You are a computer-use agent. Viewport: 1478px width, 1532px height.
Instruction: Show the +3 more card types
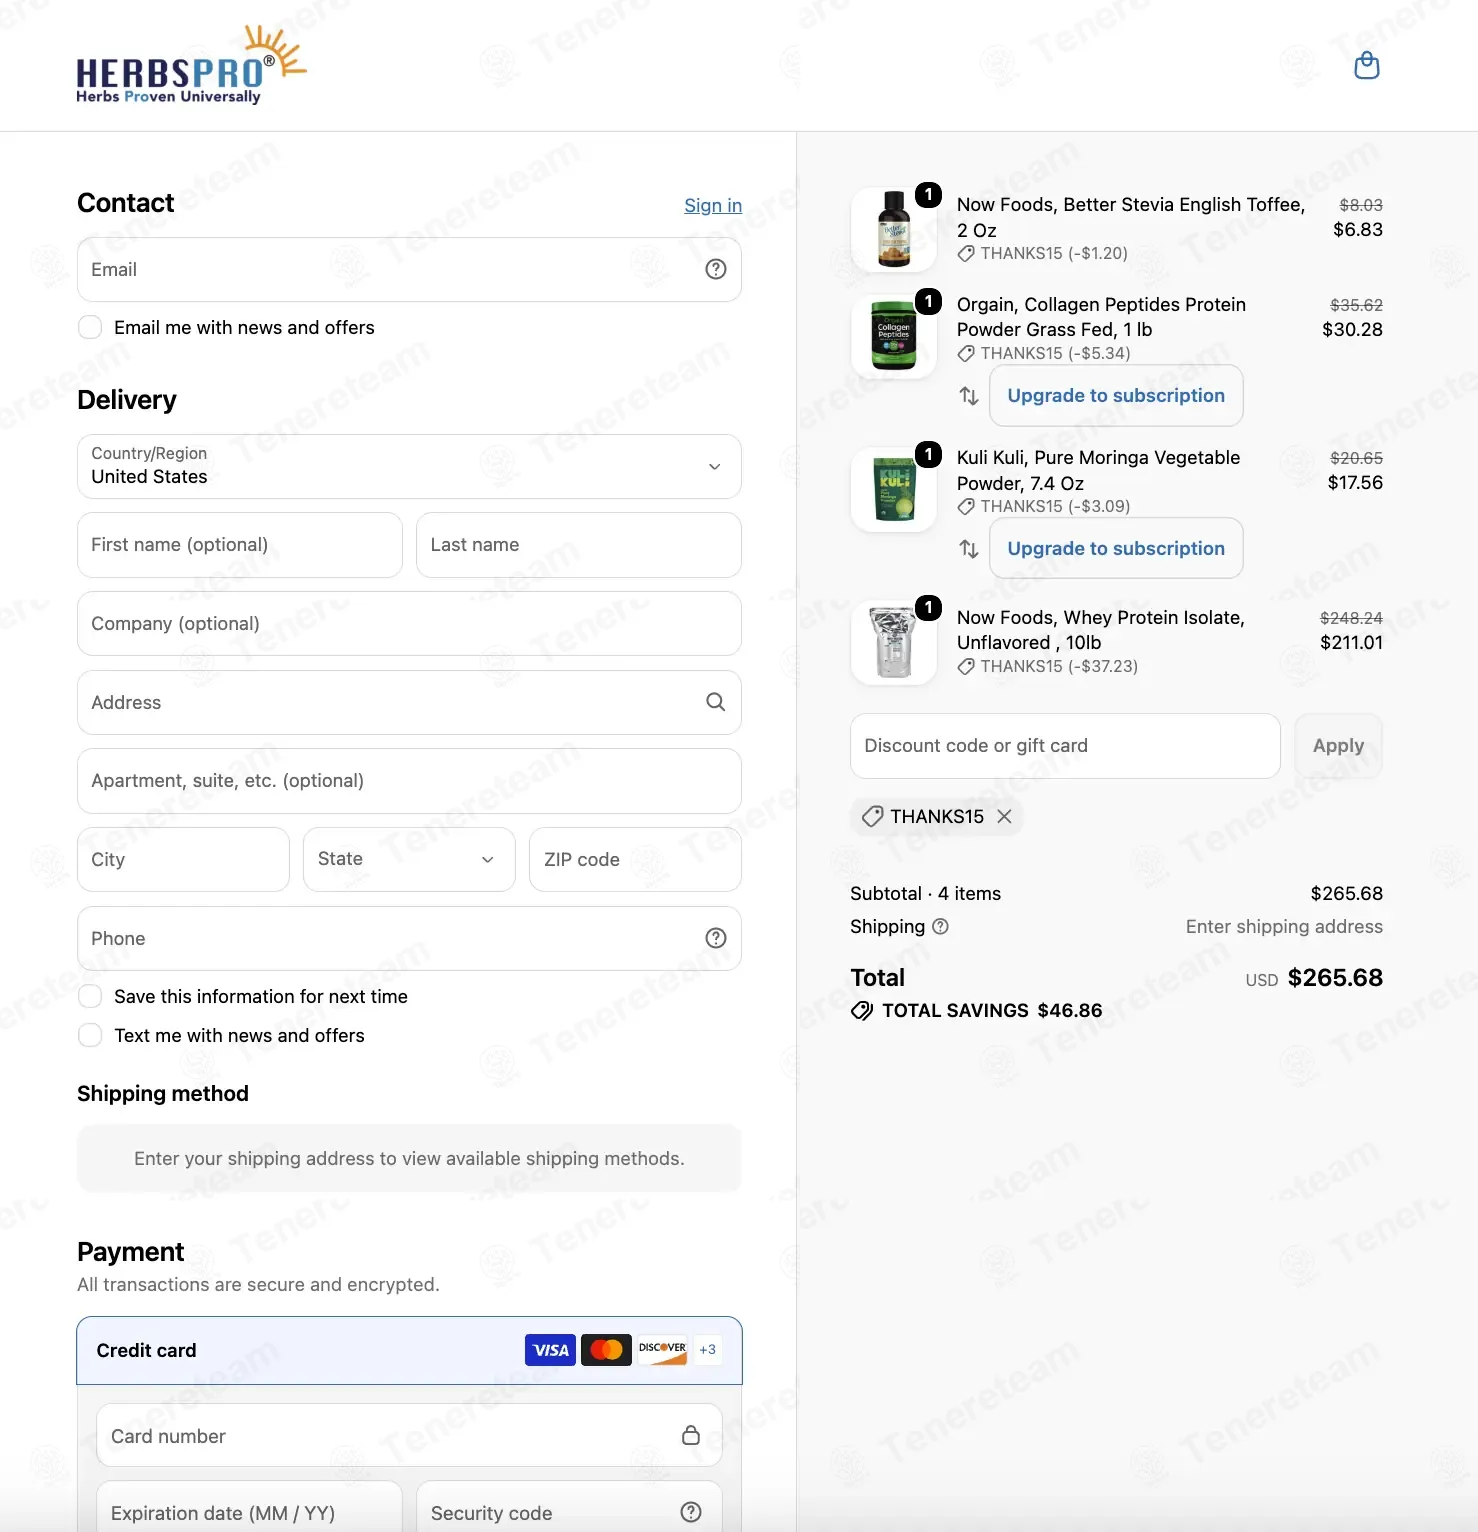[x=707, y=1350]
